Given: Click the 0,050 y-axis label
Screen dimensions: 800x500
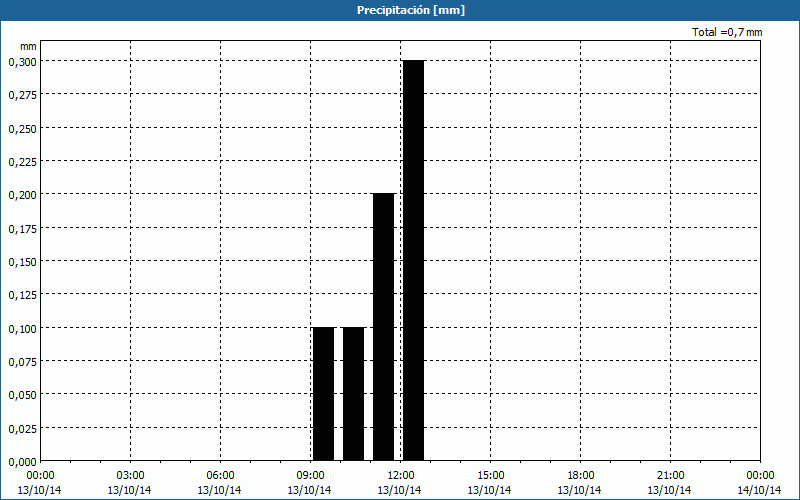Looking at the screenshot, I should 22,395.
